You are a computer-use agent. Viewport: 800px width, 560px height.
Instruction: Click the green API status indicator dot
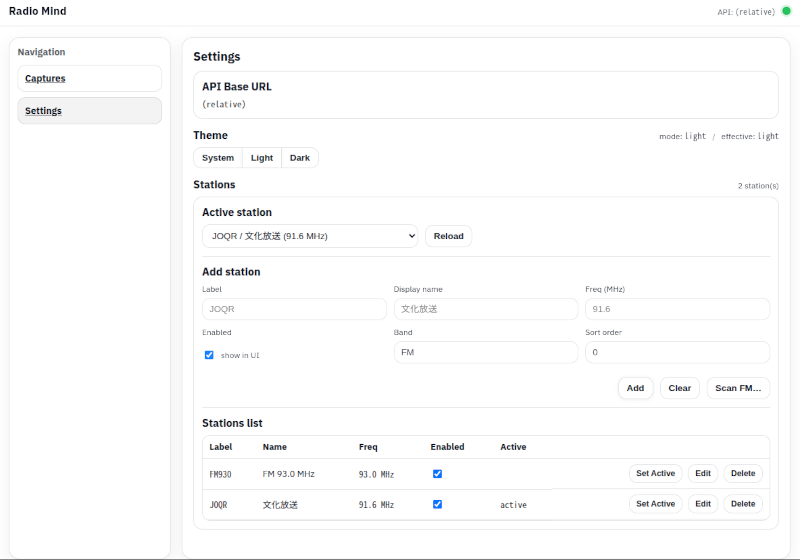pos(786,11)
